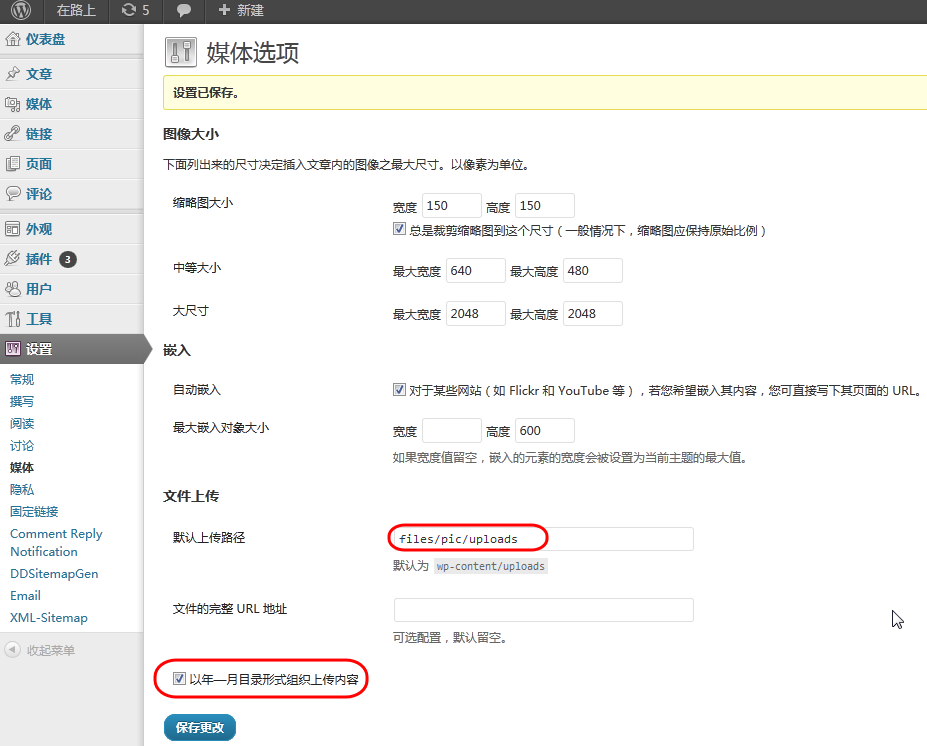927x746 pixels.
Task: Open Email settings link
Action: (x=25, y=595)
